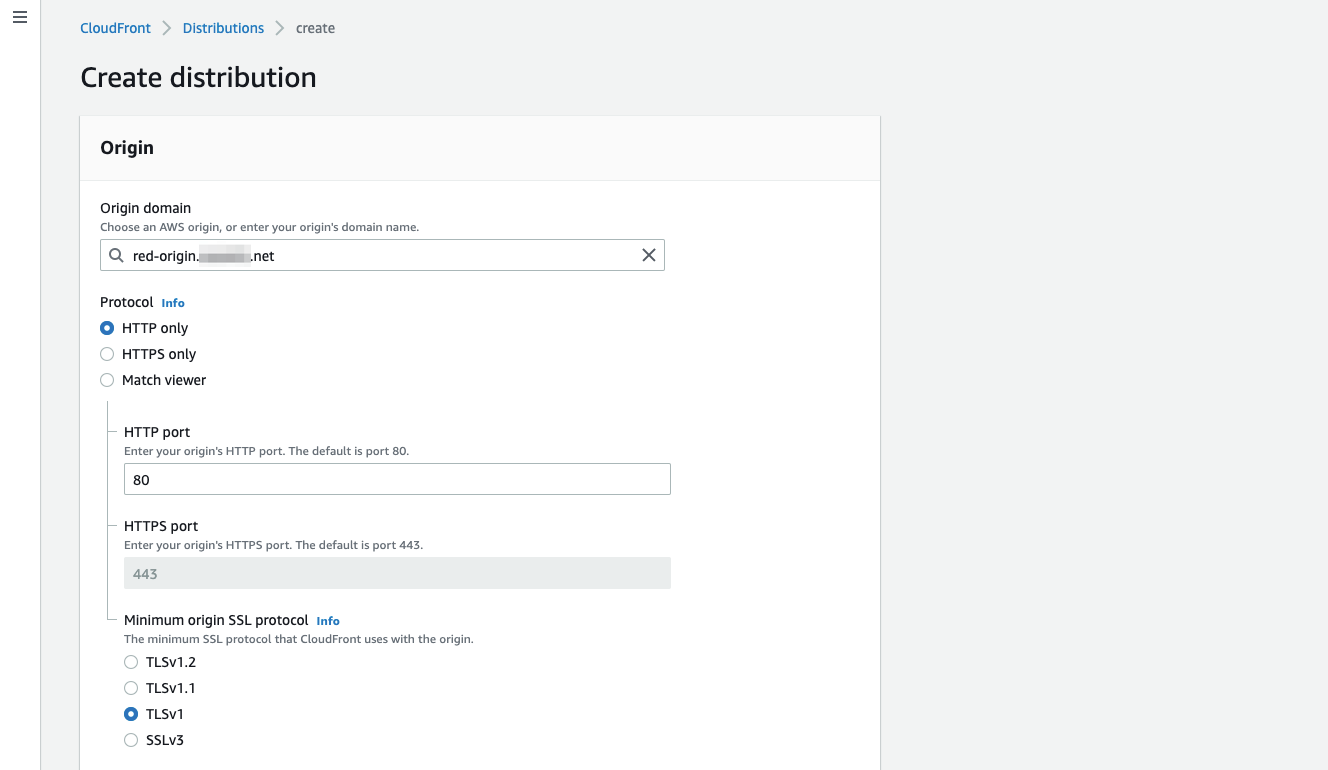Click the 'HTTP port' label
Screen dimensions: 1328x770
tap(157, 432)
